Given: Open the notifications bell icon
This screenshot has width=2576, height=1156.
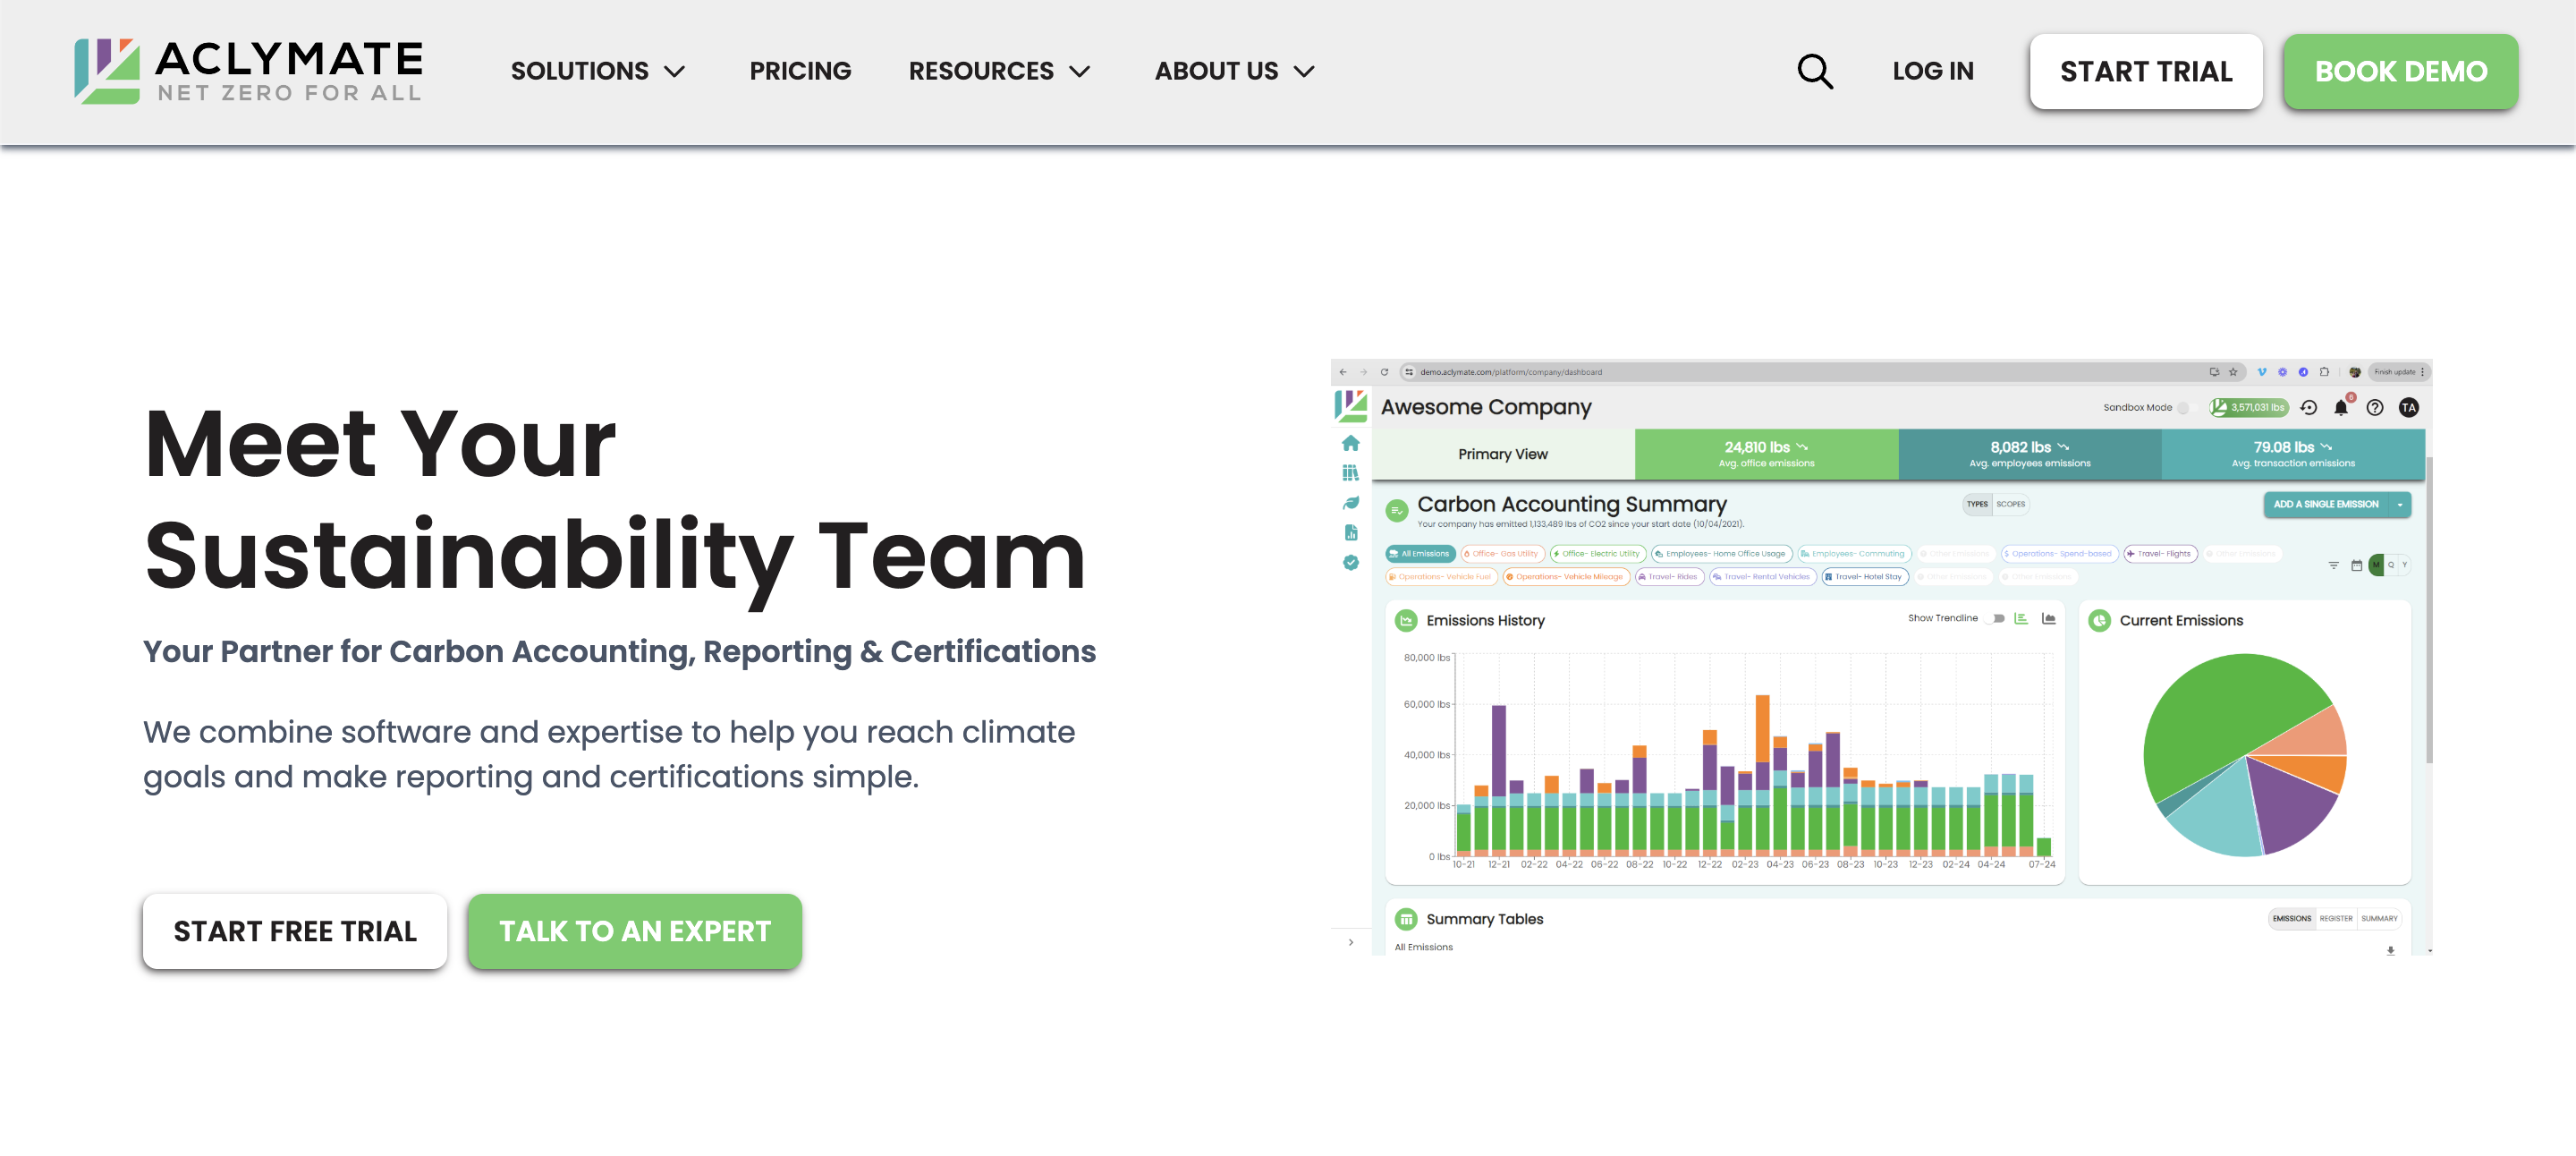Looking at the screenshot, I should tap(2340, 408).
